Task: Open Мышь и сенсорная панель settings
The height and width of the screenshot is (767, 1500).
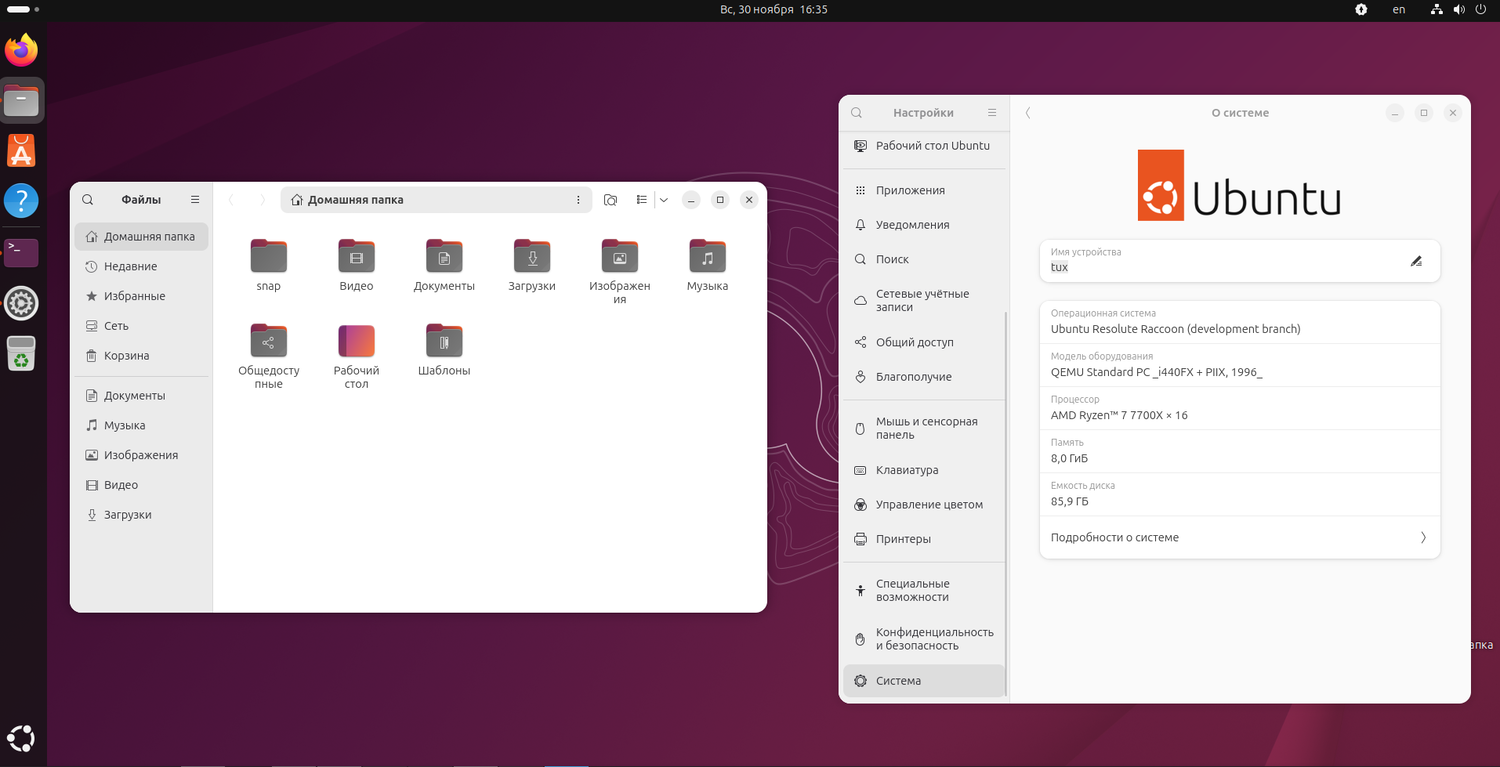Action: coord(923,428)
